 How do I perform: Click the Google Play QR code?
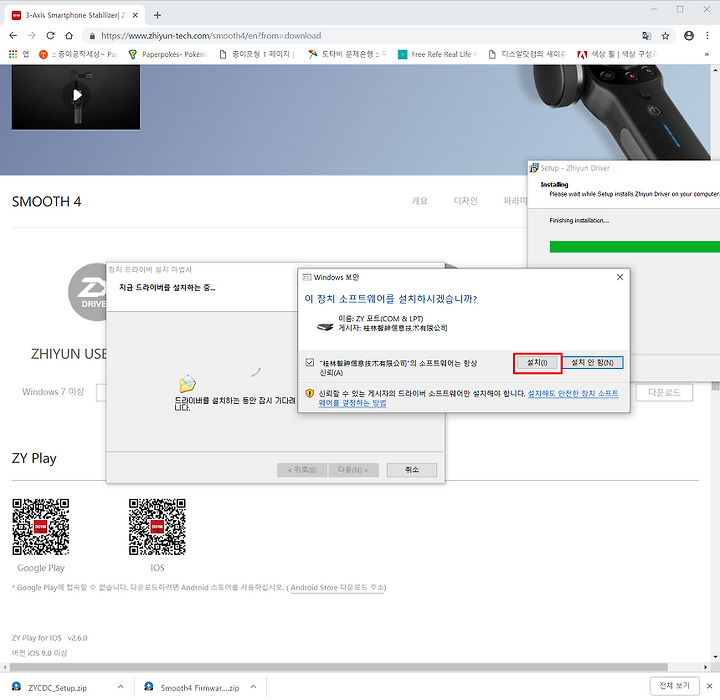point(41,527)
